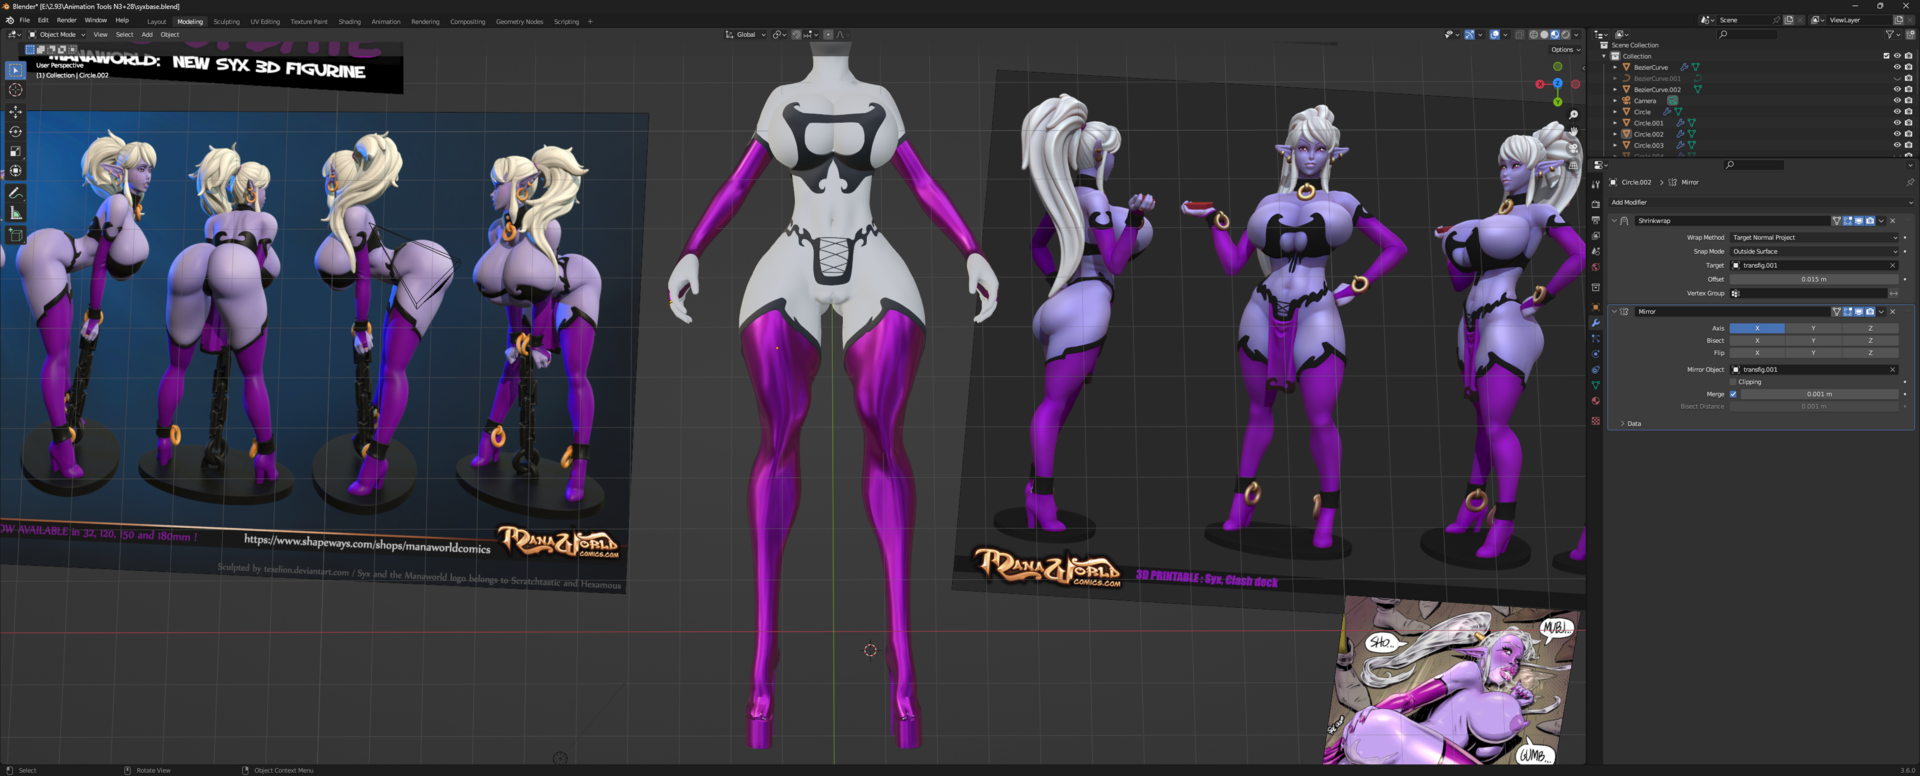Open the Render menu
This screenshot has width=1920, height=776.
coord(66,20)
